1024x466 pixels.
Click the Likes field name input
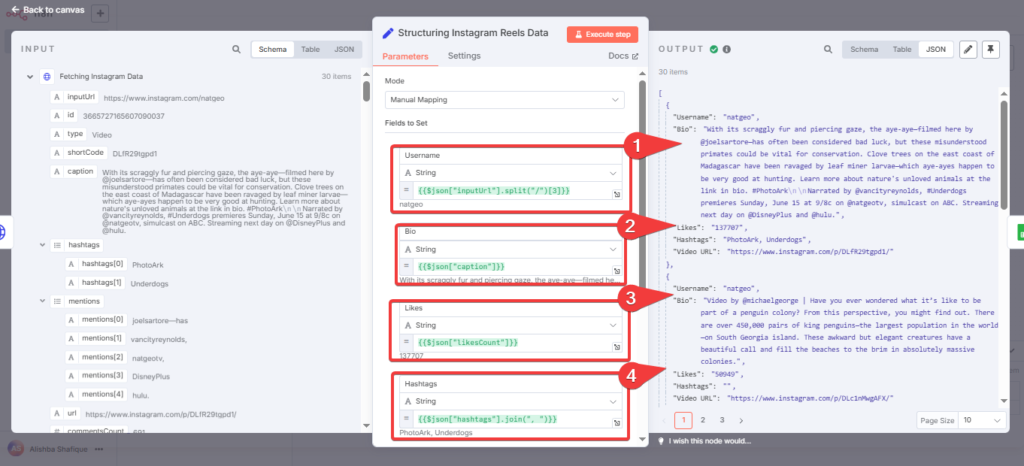510,307
